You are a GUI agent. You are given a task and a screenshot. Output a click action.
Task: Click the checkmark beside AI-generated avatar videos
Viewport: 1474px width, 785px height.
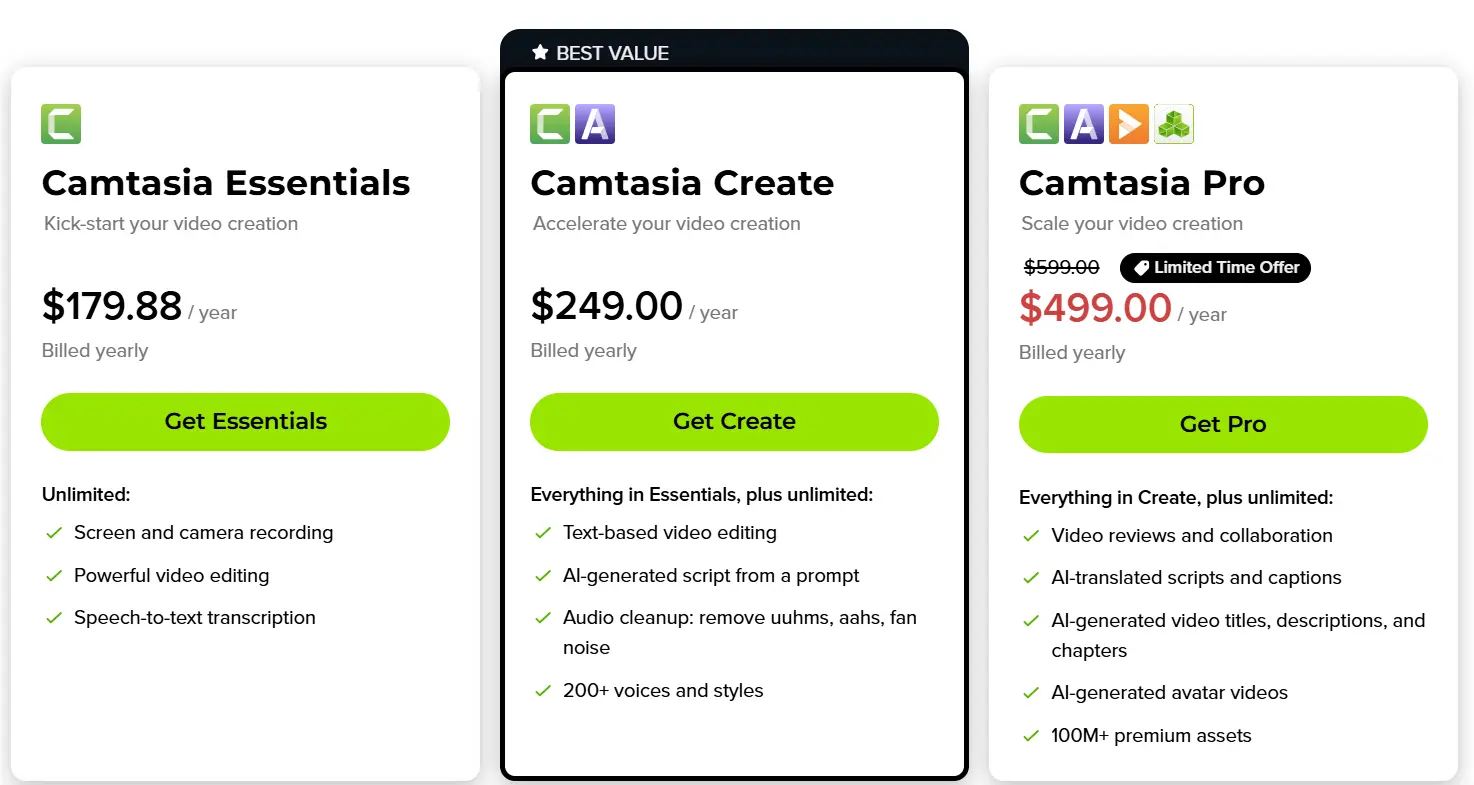(x=1031, y=692)
